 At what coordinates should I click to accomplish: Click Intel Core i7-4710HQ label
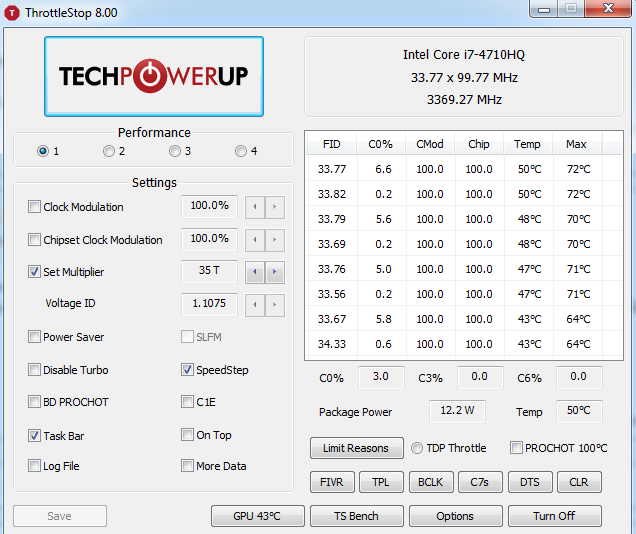coord(464,55)
